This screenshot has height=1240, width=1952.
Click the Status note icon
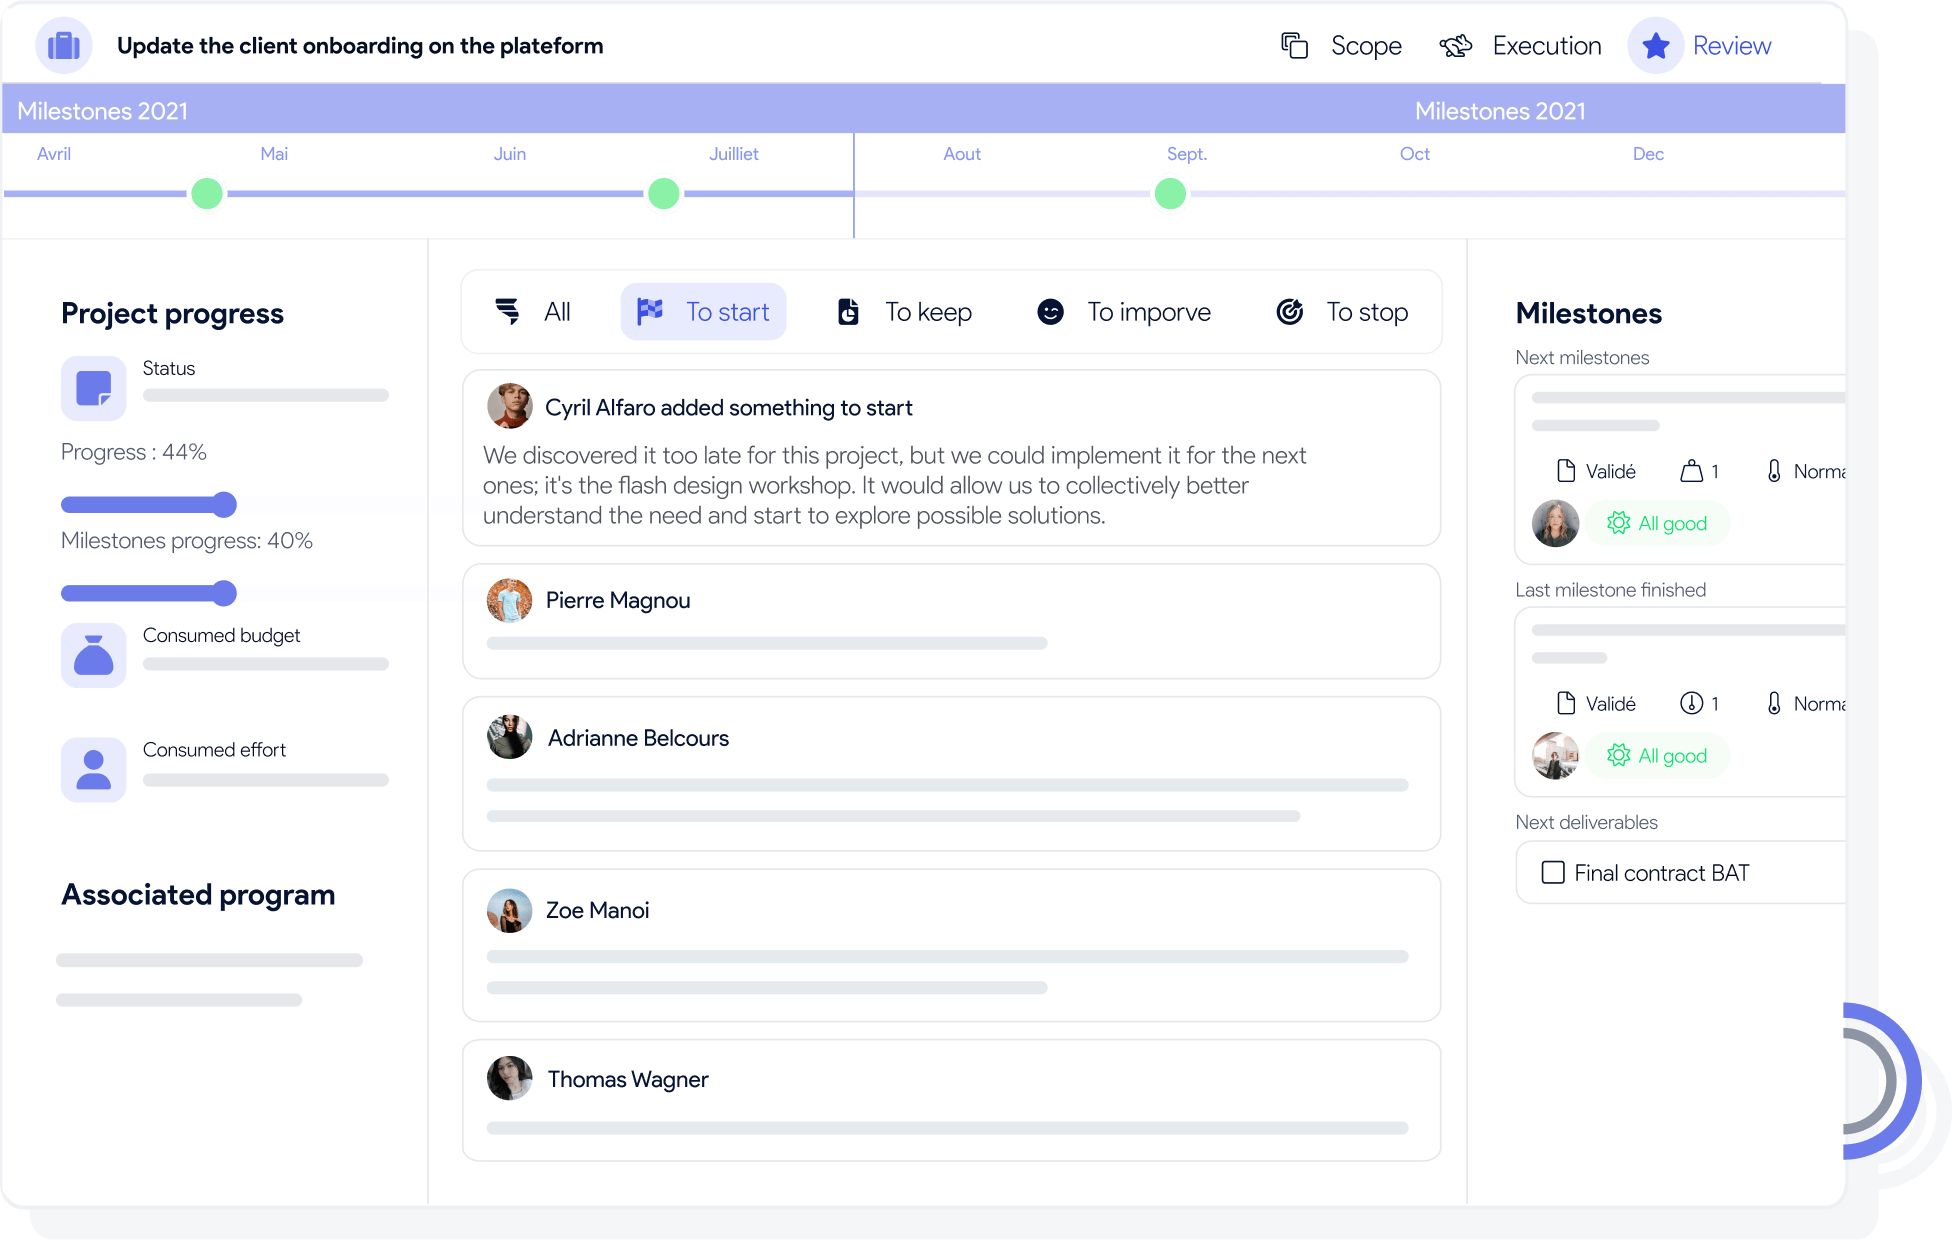94,388
